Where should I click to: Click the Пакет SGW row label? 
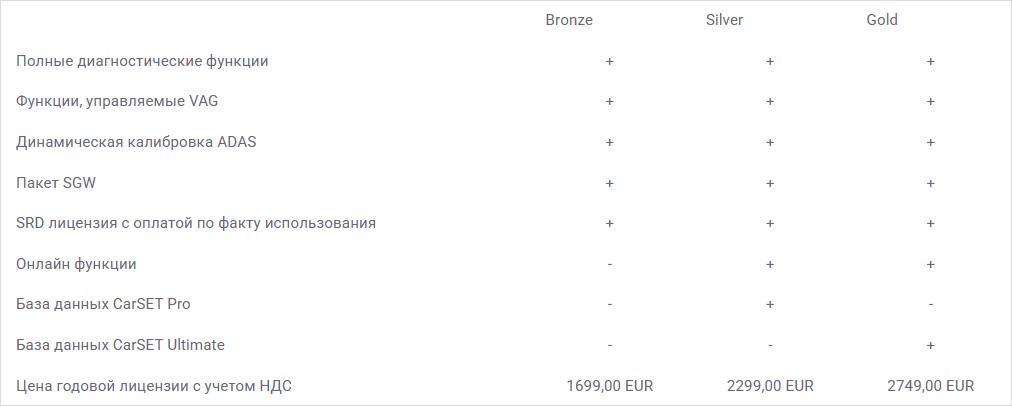click(56, 183)
